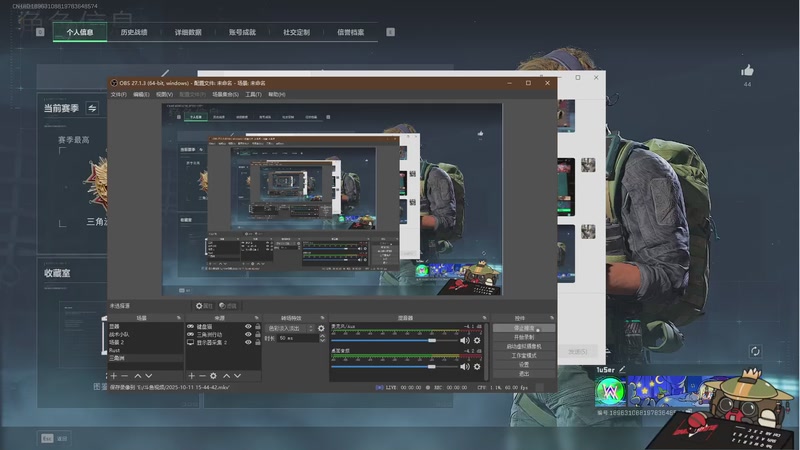Add a new source with the plus icon
The height and width of the screenshot is (450, 800).
pyautogui.click(x=191, y=376)
